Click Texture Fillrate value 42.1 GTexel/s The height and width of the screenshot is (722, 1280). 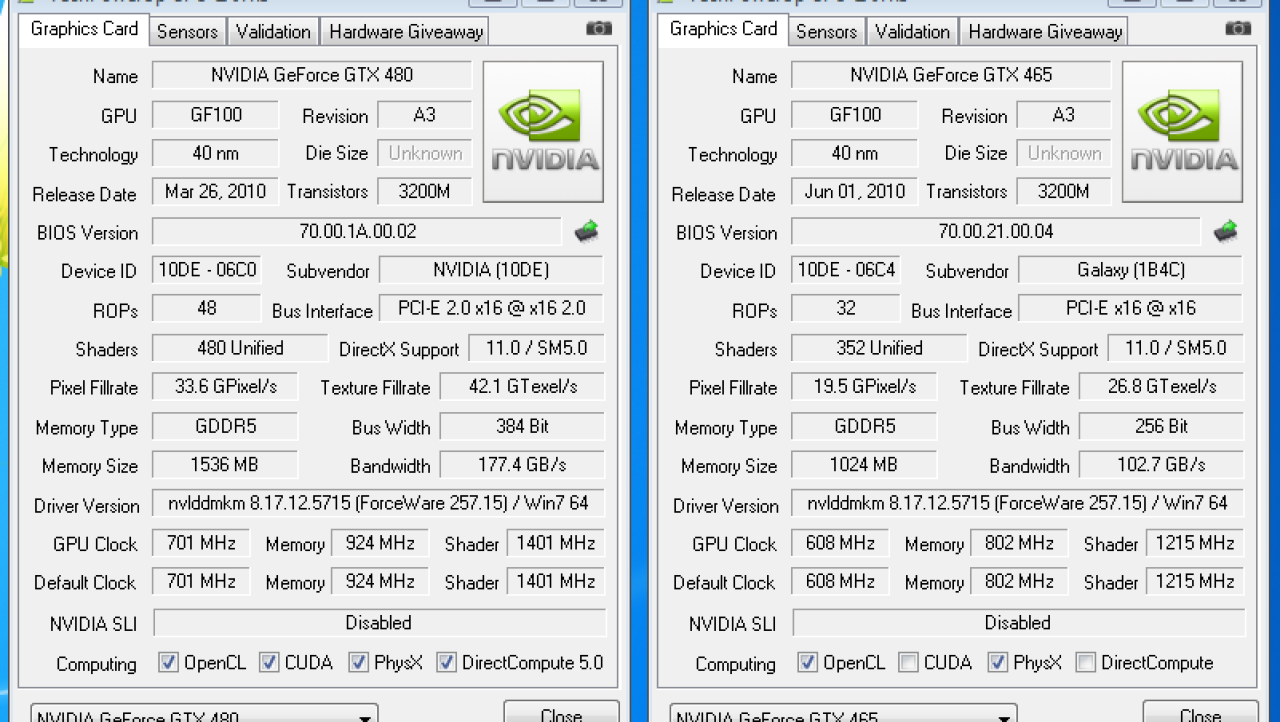[522, 386]
